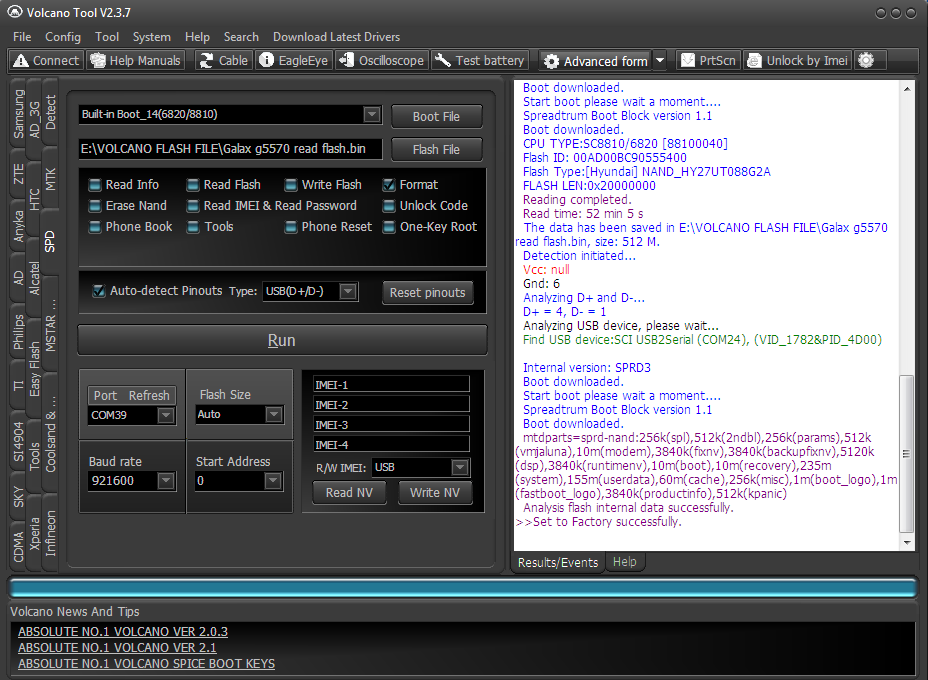The height and width of the screenshot is (680, 928).
Task: Select the Results/Events tab
Action: (x=558, y=562)
